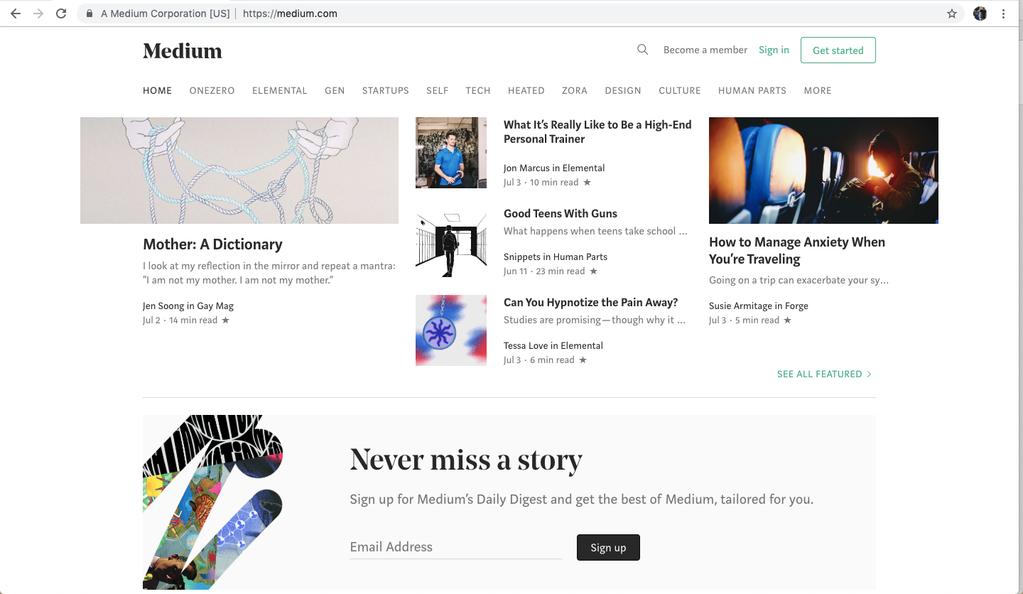The height and width of the screenshot is (594, 1023).
Task: Click the browser back arrow
Action: point(16,13)
